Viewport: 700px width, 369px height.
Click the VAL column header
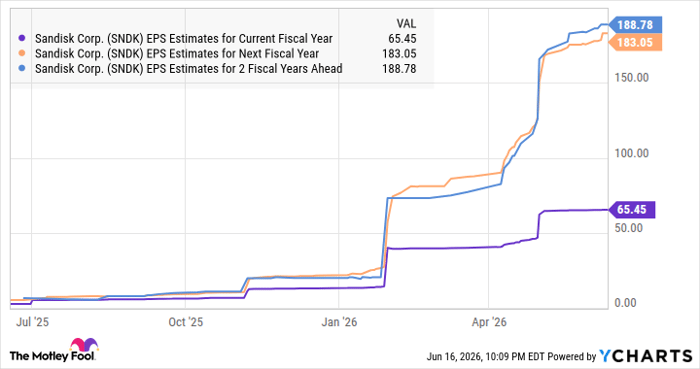[406, 23]
